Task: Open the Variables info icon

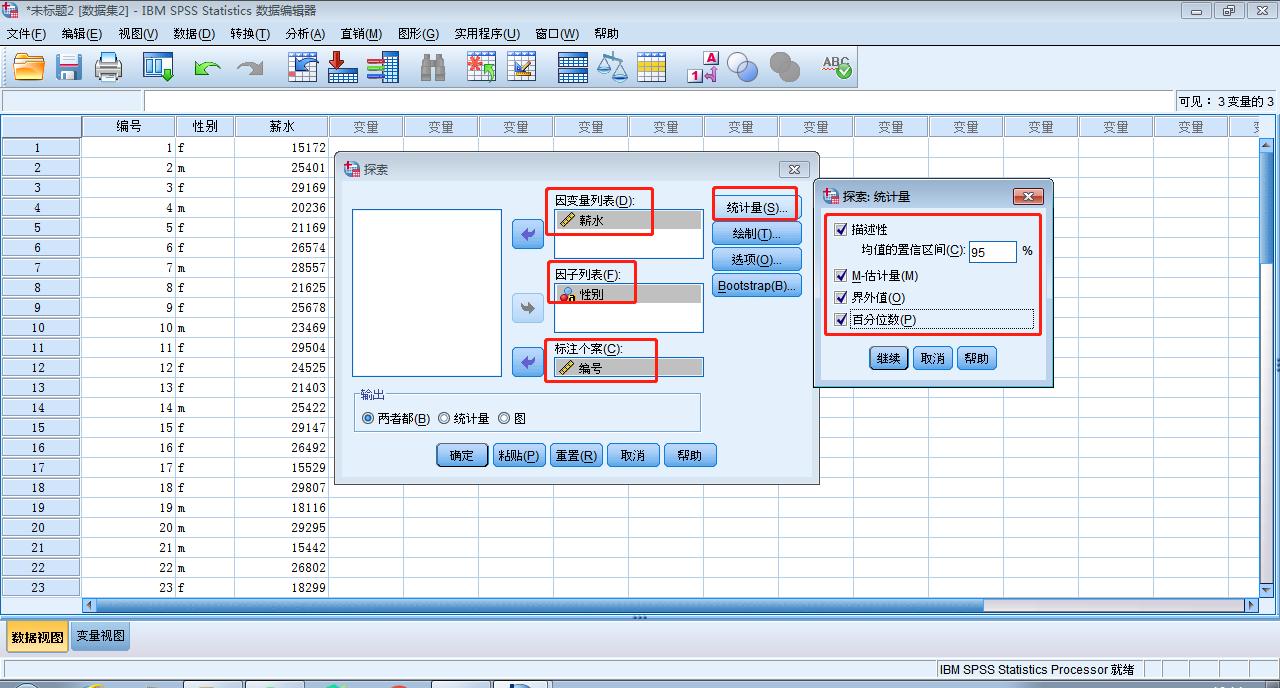Action: coord(383,67)
